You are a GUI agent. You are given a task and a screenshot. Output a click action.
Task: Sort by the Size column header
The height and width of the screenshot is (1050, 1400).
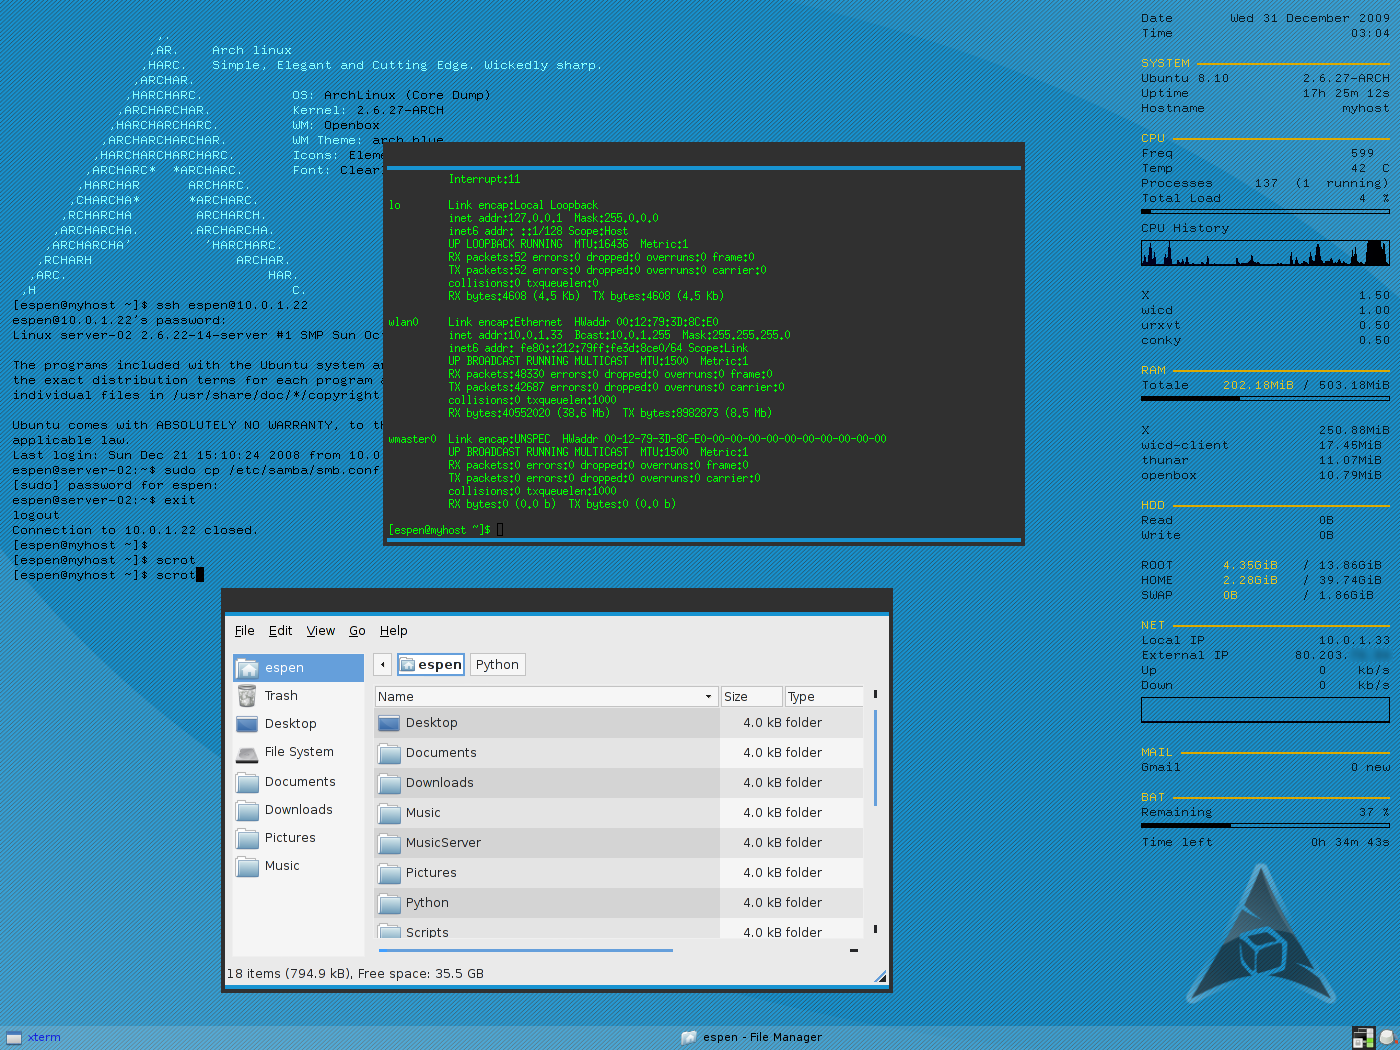751,697
